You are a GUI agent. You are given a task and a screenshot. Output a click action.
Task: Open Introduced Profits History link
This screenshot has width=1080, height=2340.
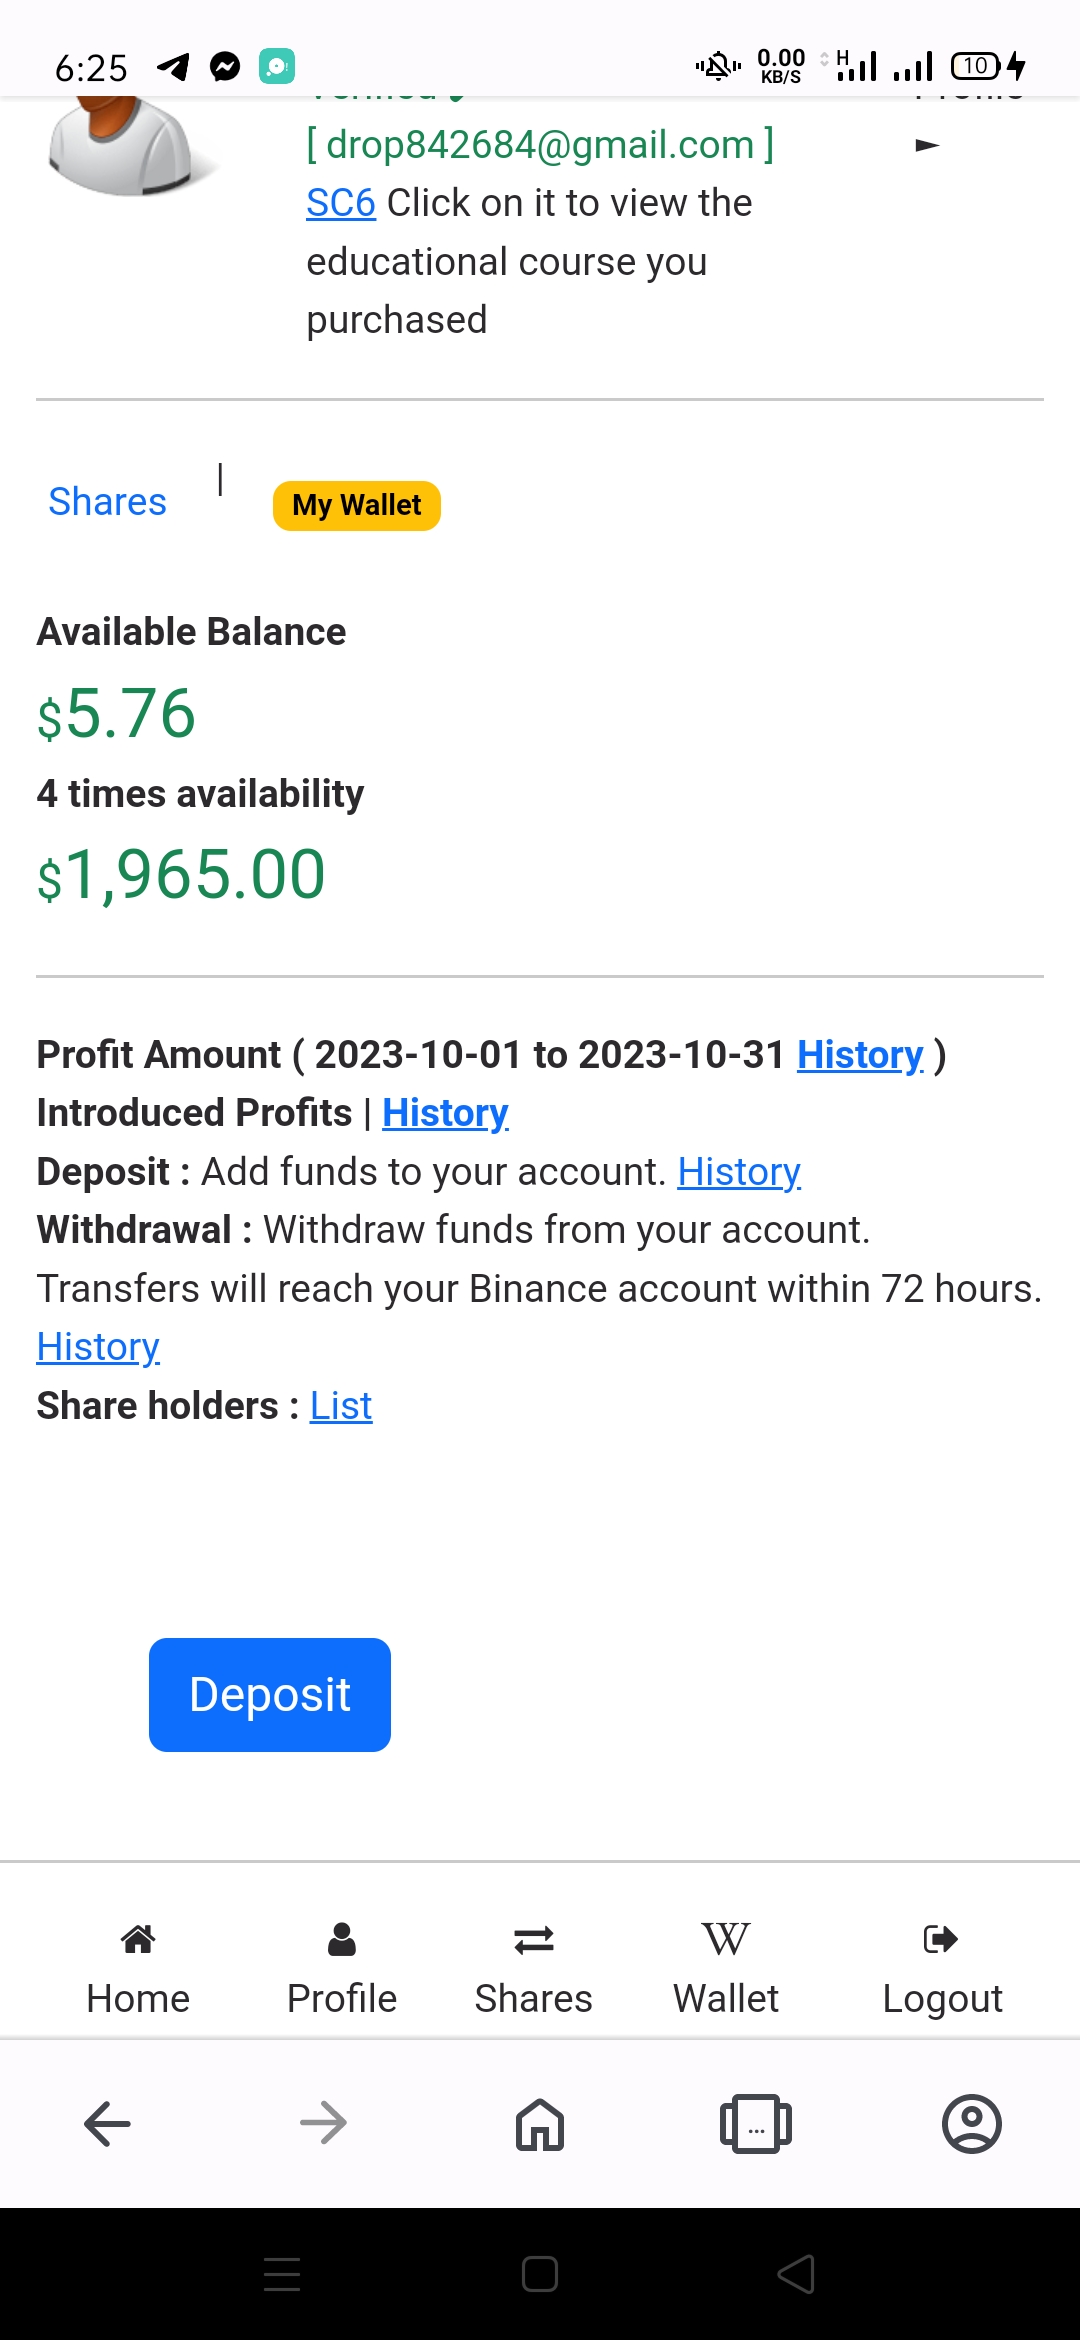pyautogui.click(x=445, y=1113)
